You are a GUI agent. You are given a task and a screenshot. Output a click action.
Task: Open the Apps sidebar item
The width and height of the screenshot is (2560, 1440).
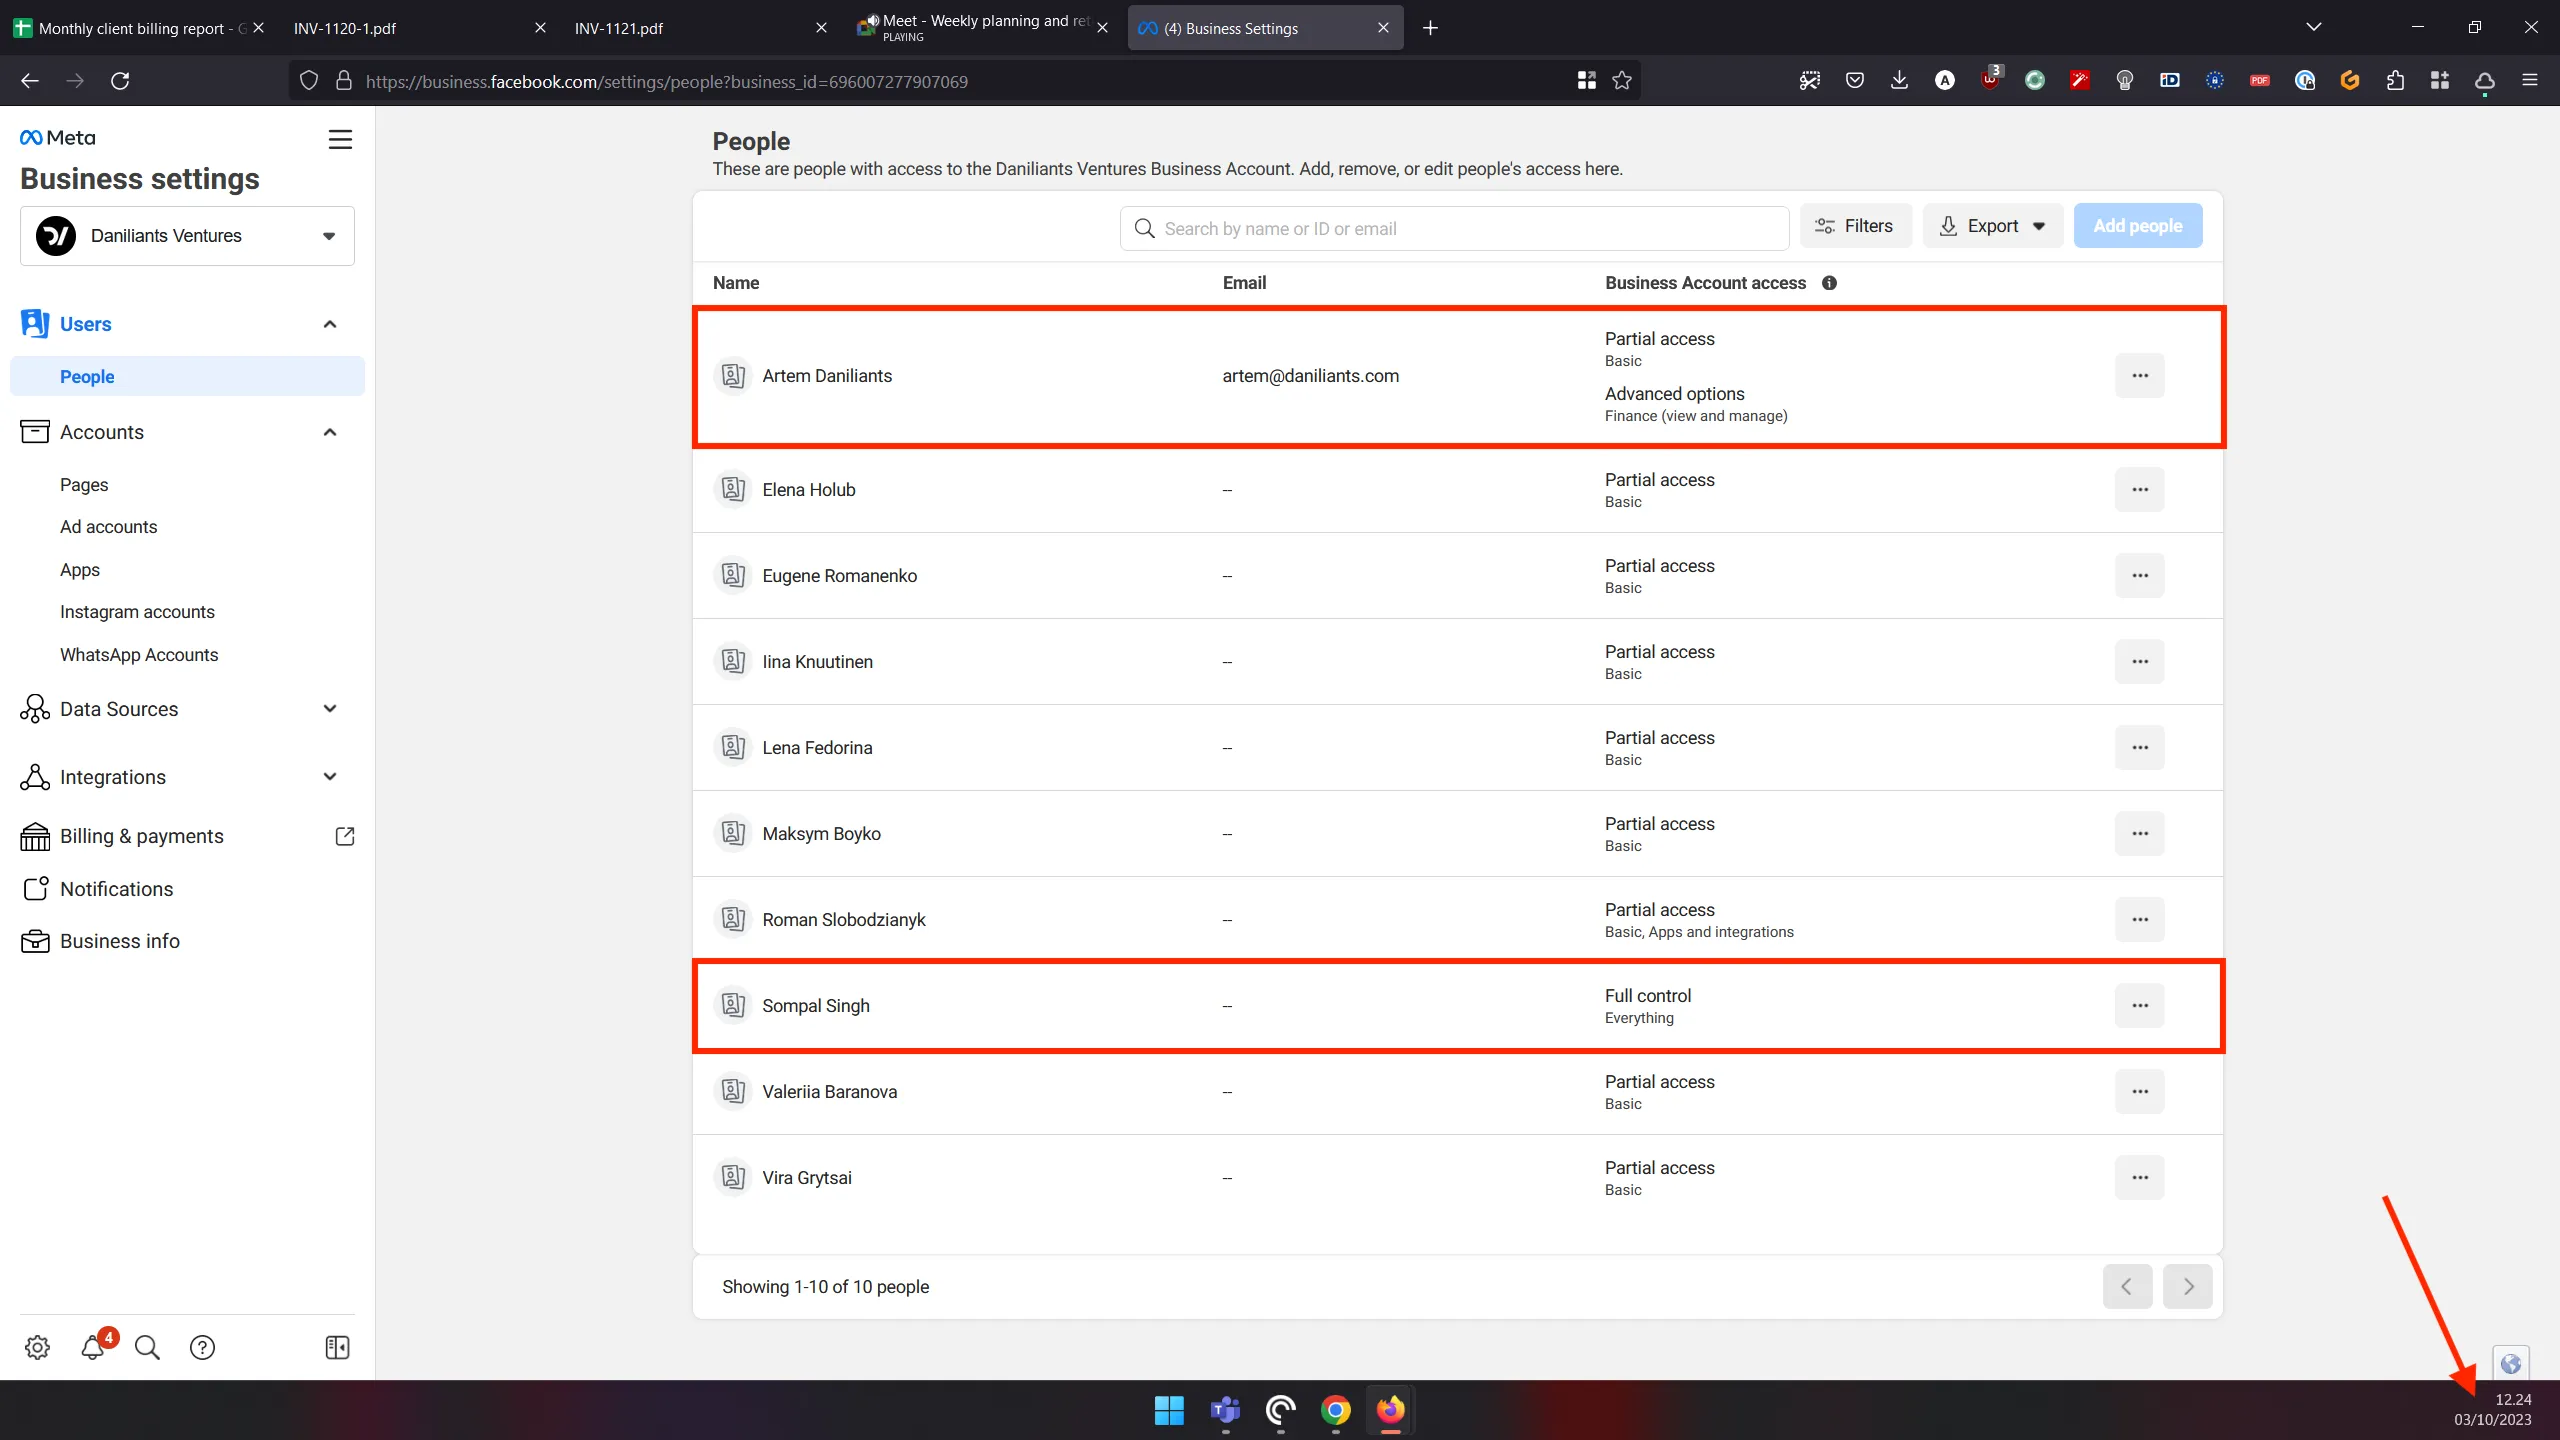point(80,570)
